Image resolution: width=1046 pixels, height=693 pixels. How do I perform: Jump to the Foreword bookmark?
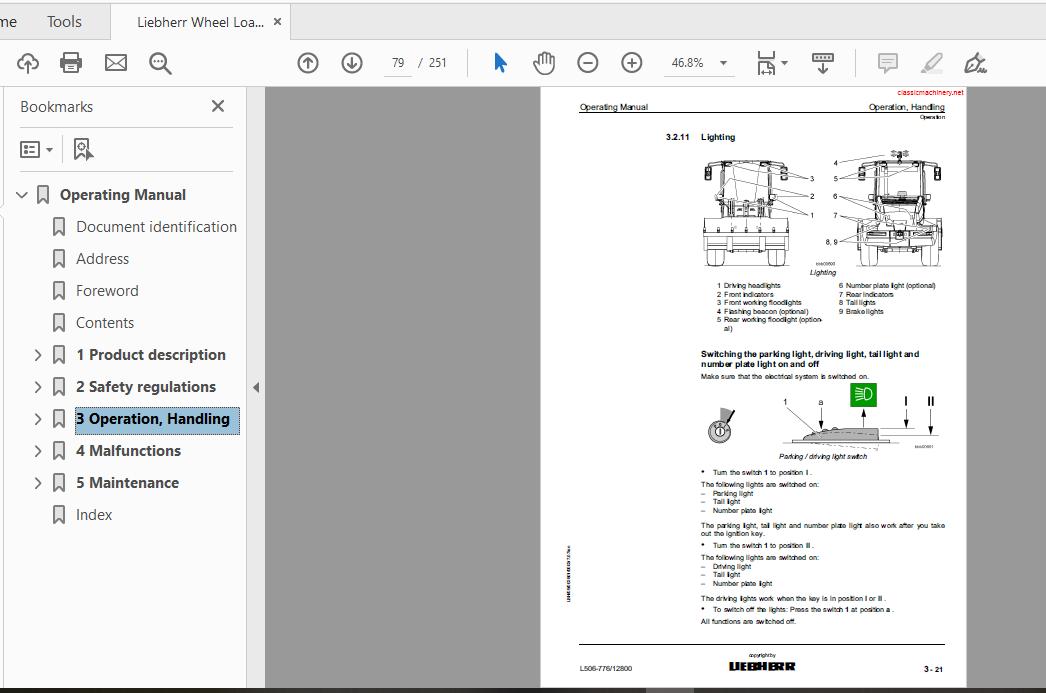tap(107, 290)
